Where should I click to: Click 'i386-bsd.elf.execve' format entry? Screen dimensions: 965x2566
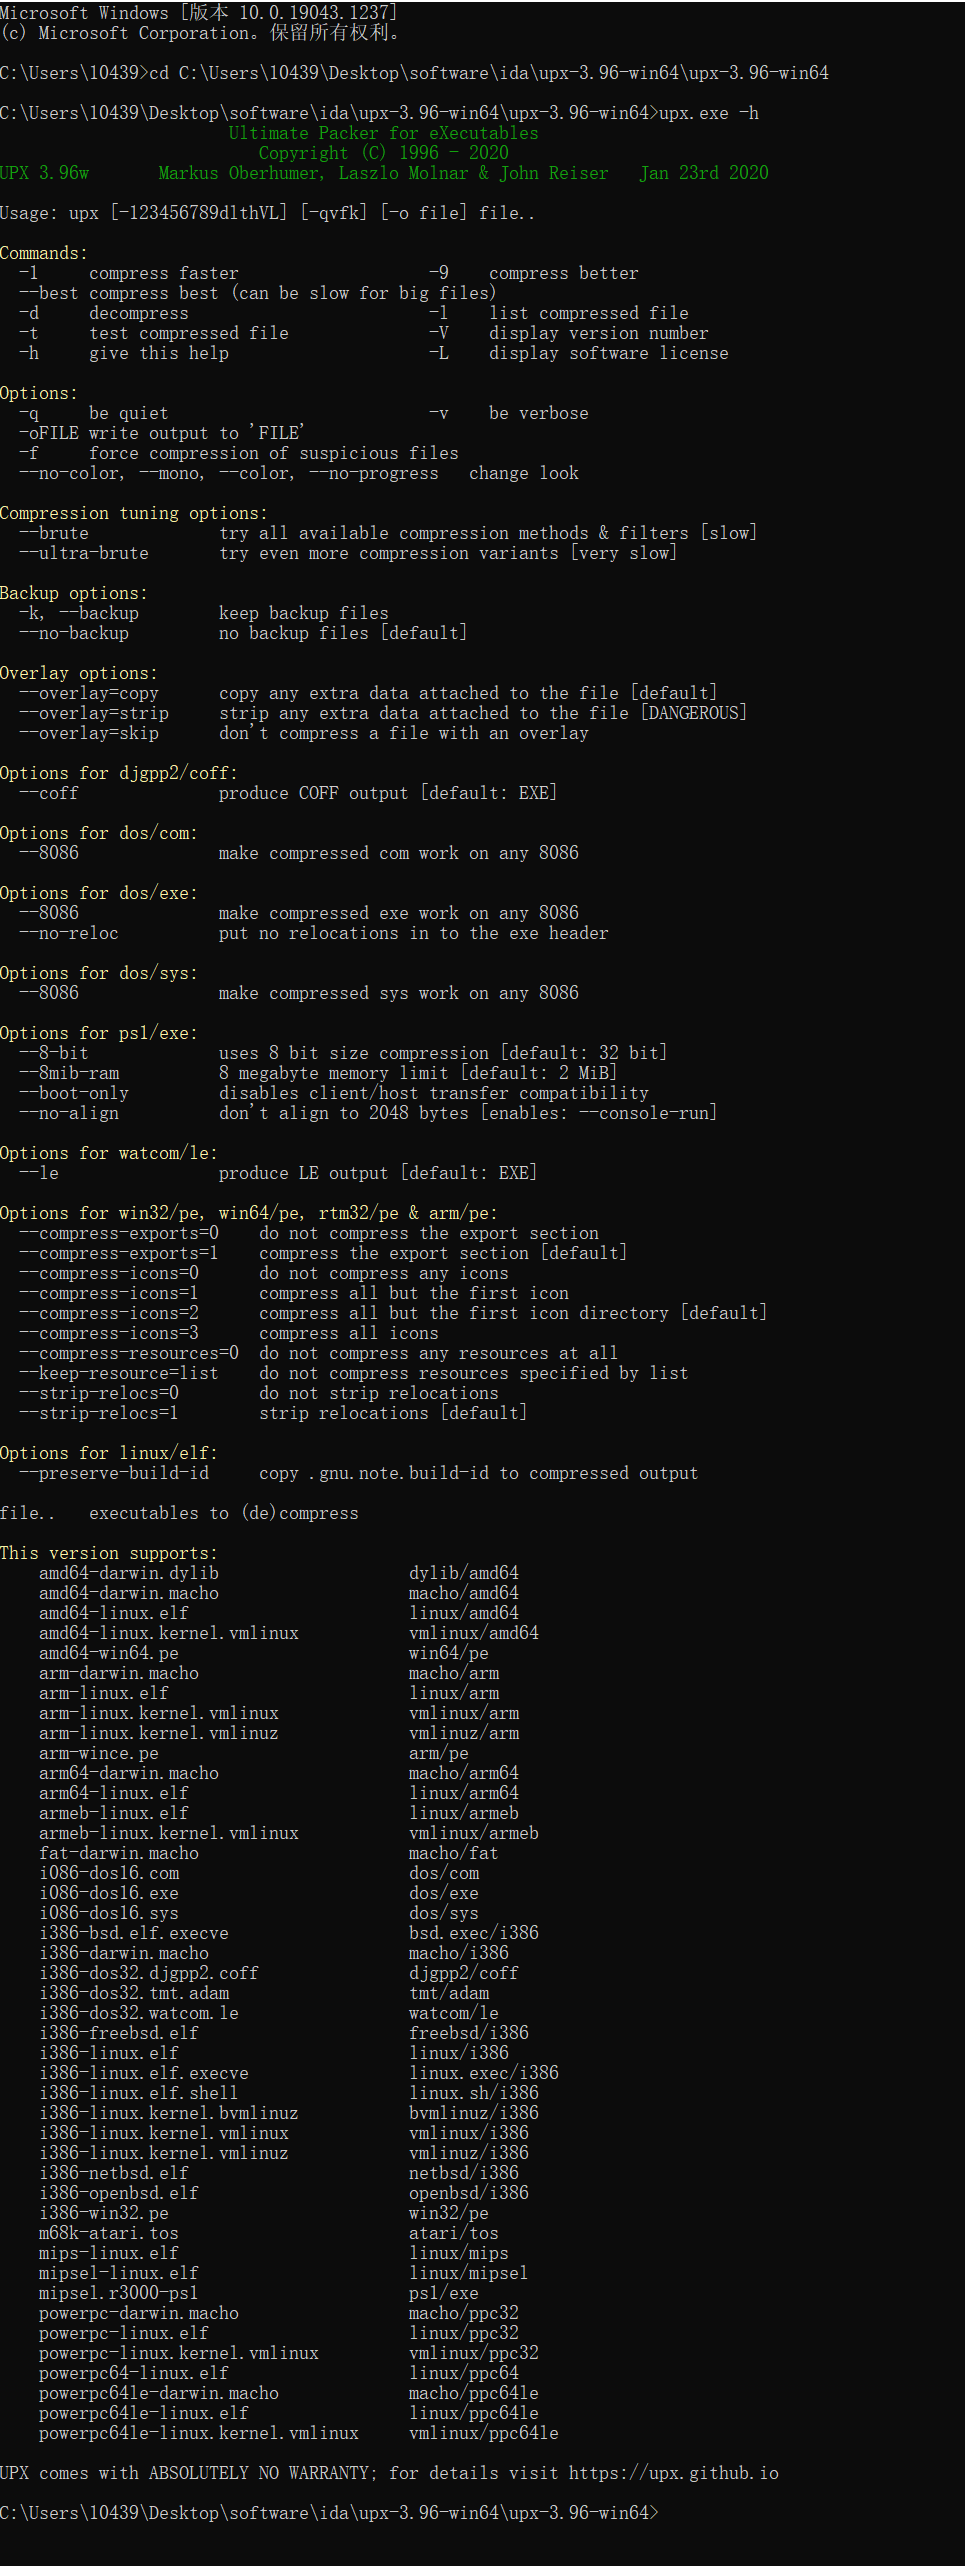(x=134, y=1933)
